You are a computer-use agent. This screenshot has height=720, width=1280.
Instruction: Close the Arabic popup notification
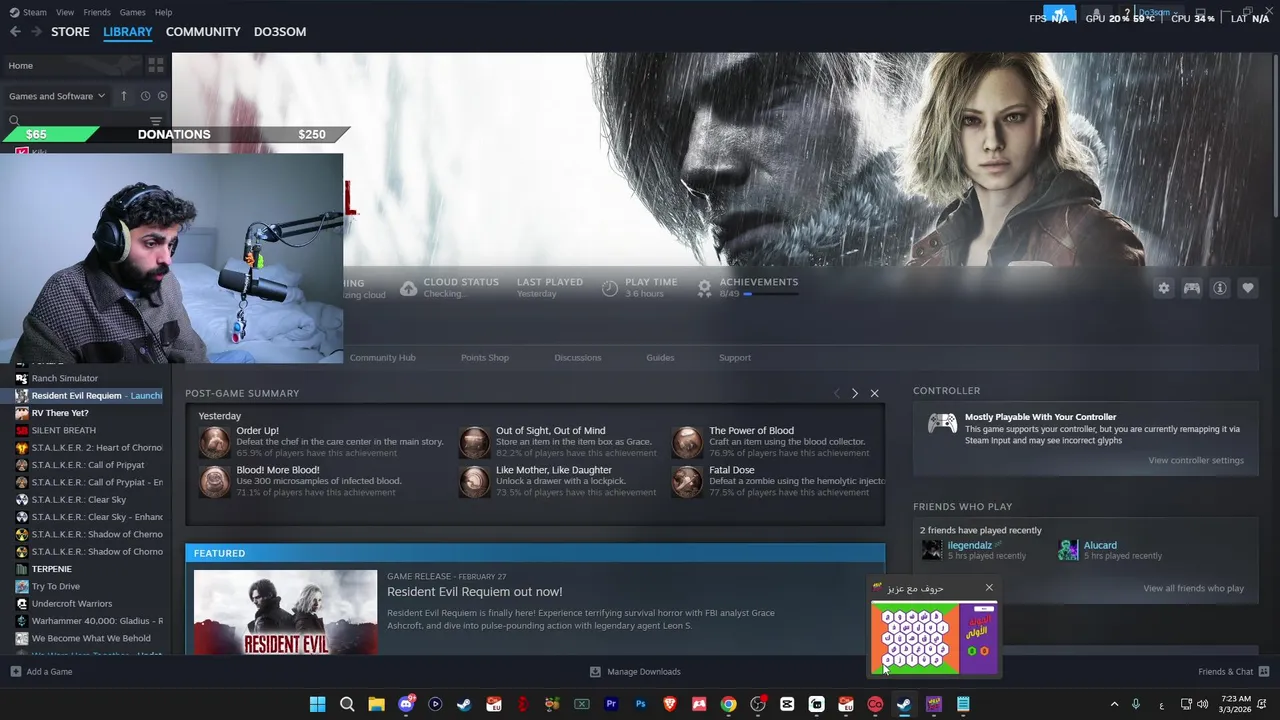pyautogui.click(x=989, y=588)
